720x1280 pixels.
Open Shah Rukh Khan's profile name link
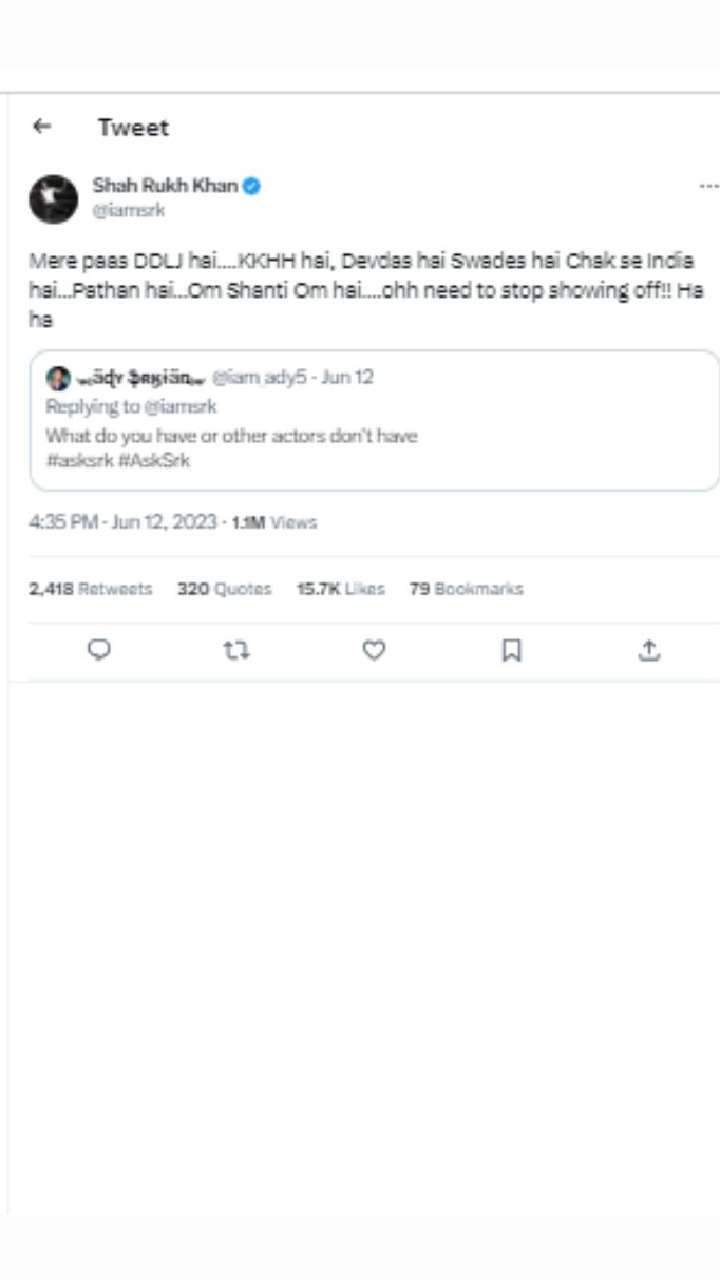(164, 185)
